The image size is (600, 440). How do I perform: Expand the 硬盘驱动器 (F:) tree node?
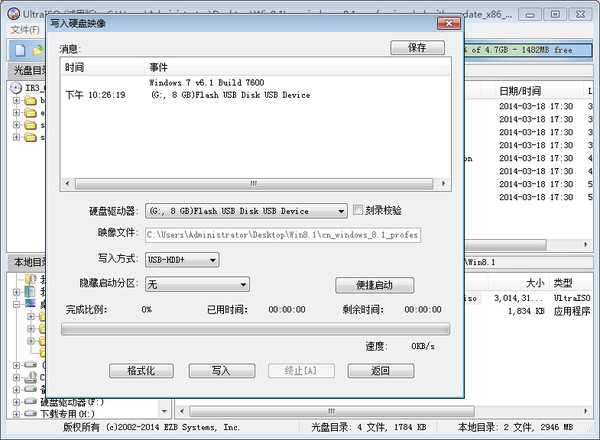point(16,402)
